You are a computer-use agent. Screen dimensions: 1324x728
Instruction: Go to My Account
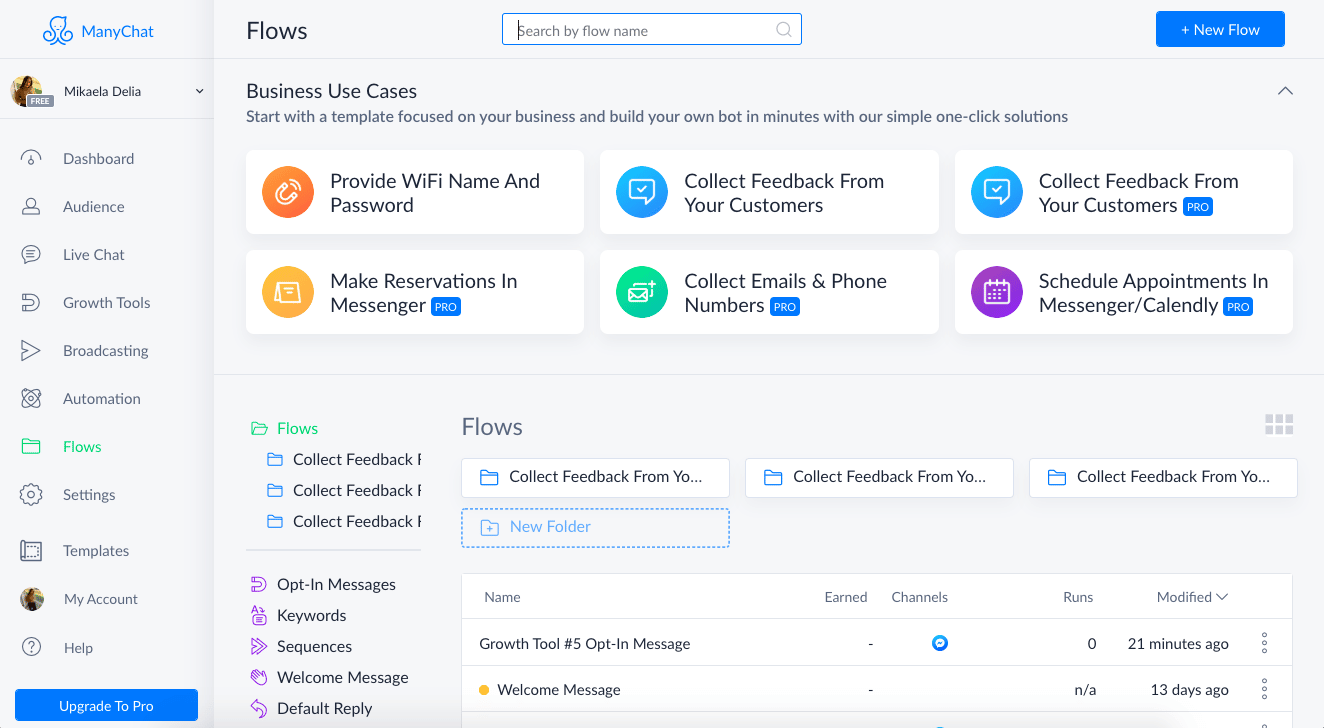click(101, 599)
